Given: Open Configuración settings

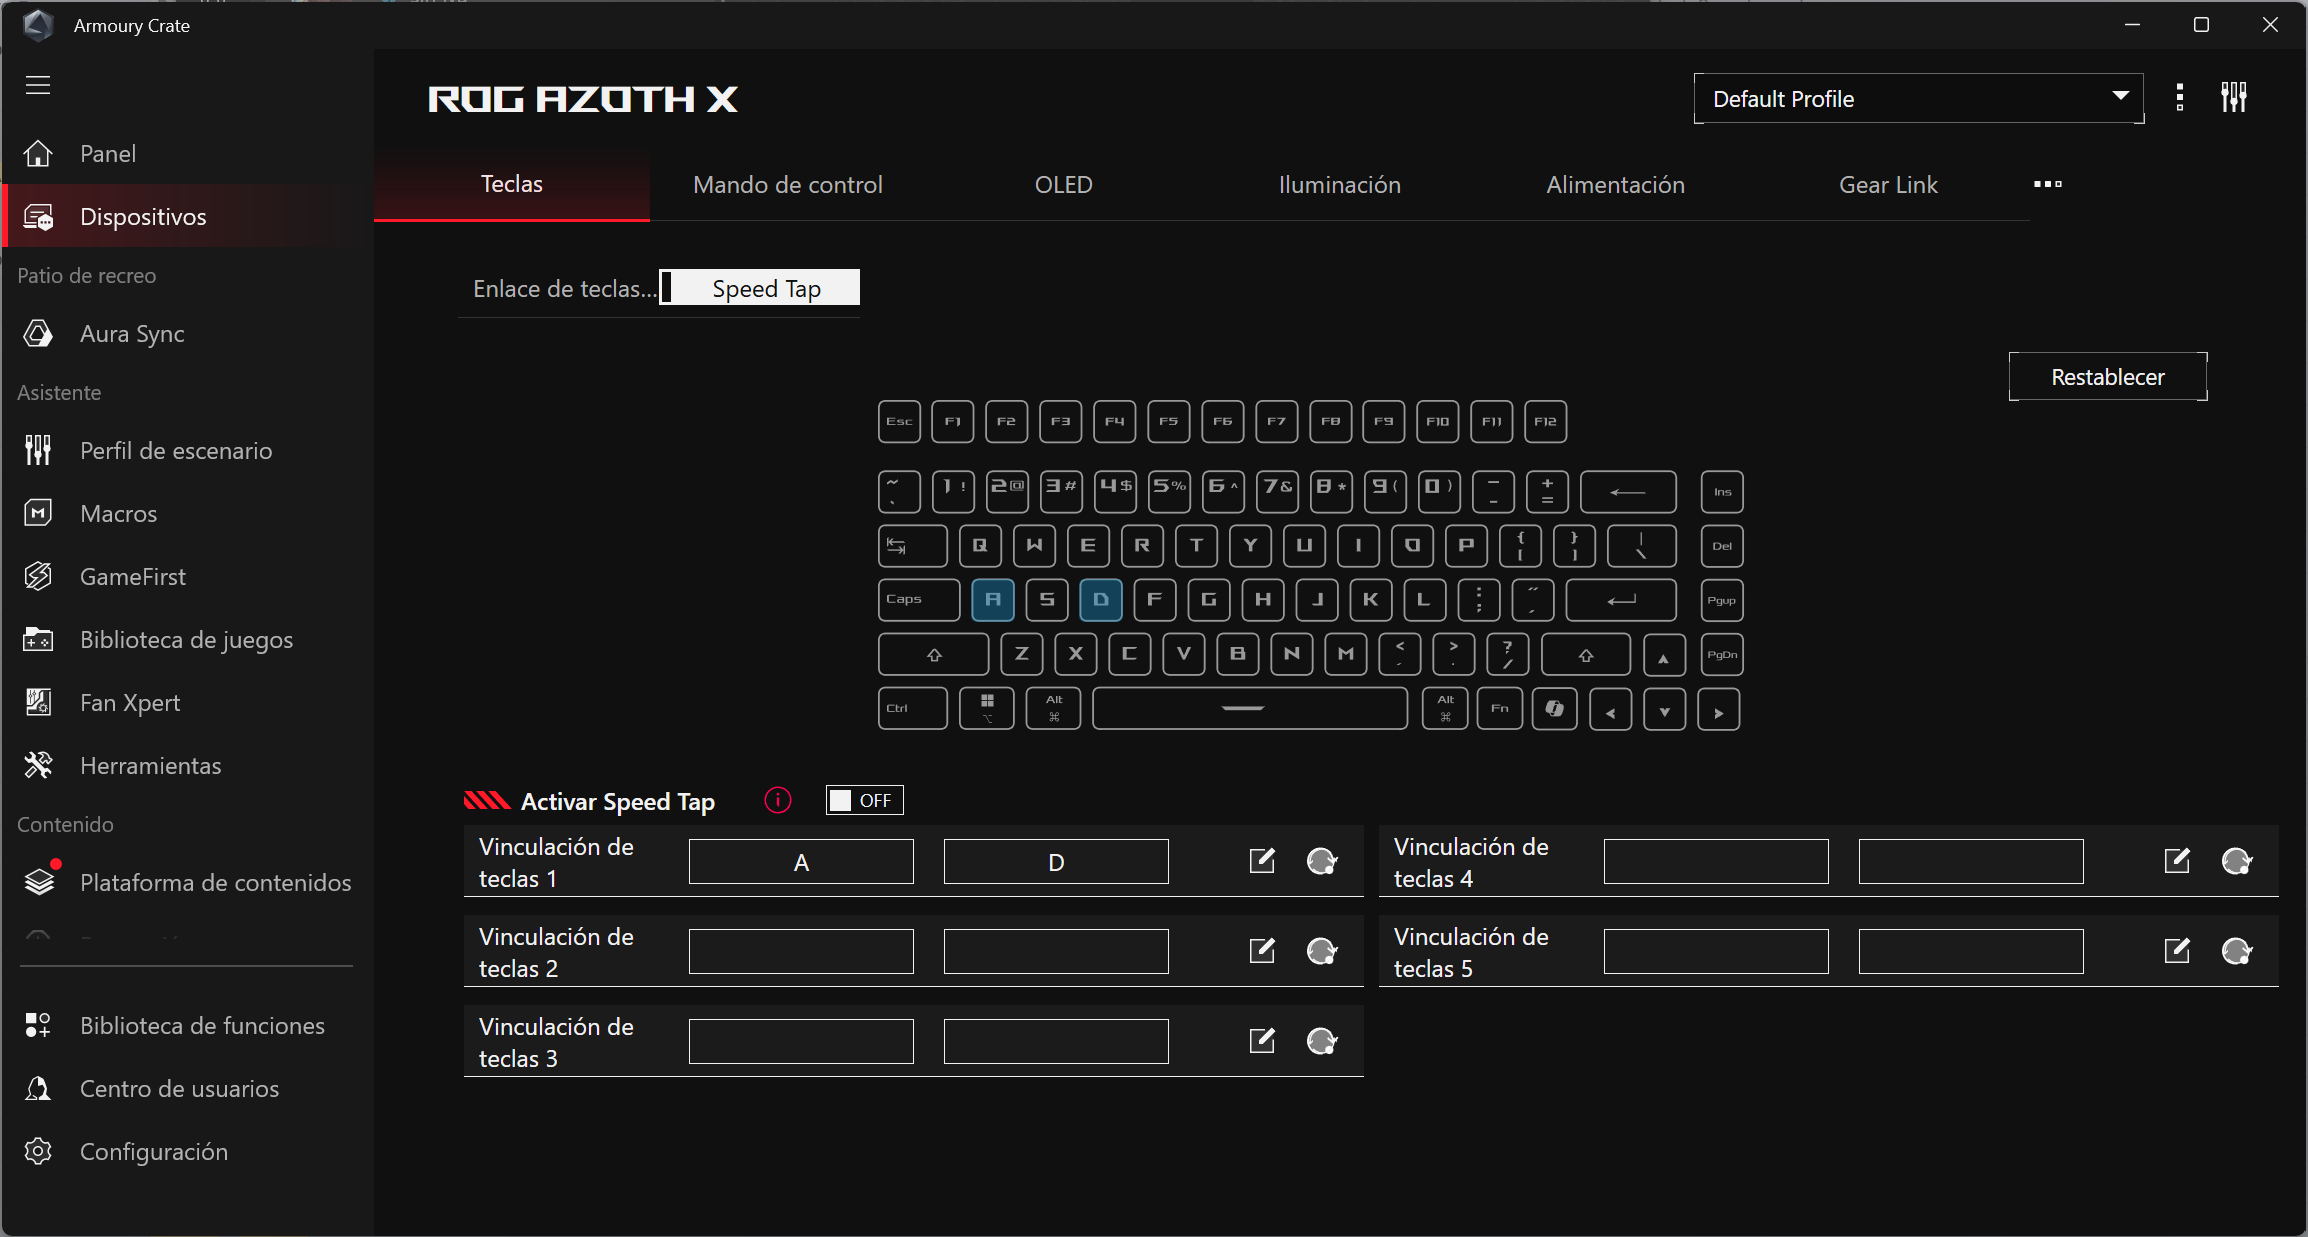Looking at the screenshot, I should [187, 1151].
